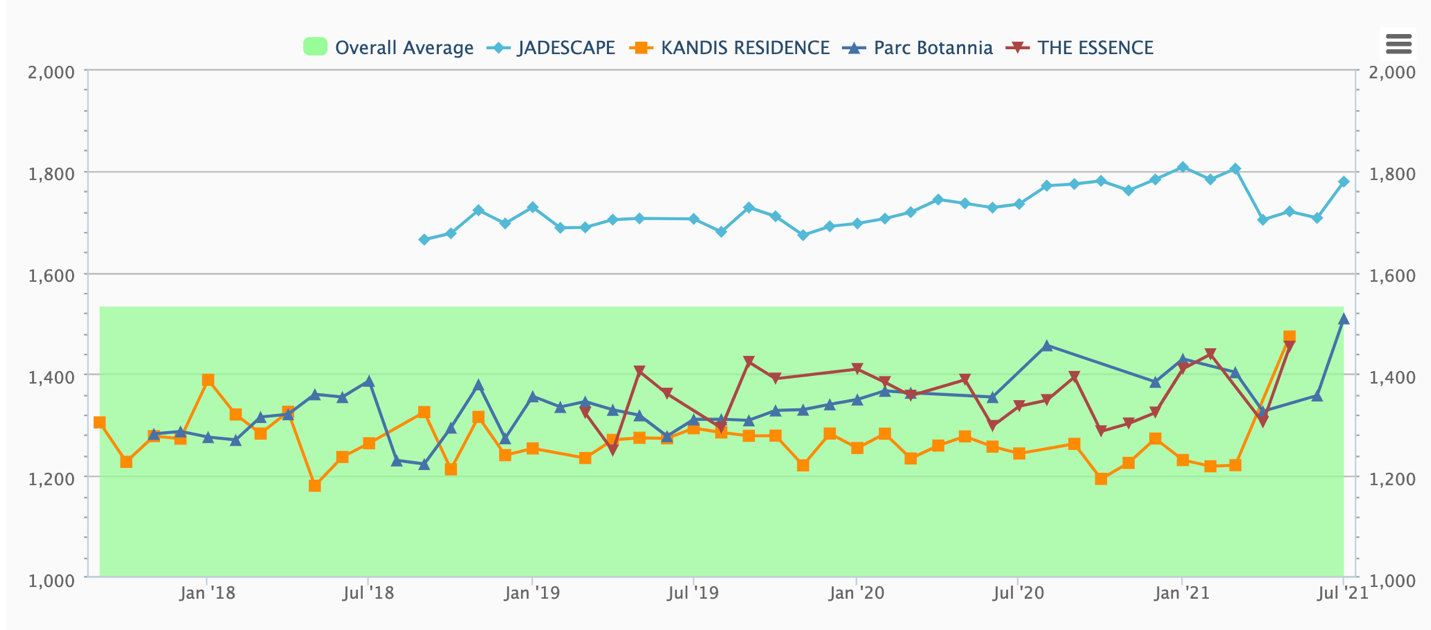Select the first JADESCAPE data point

pos(424,240)
